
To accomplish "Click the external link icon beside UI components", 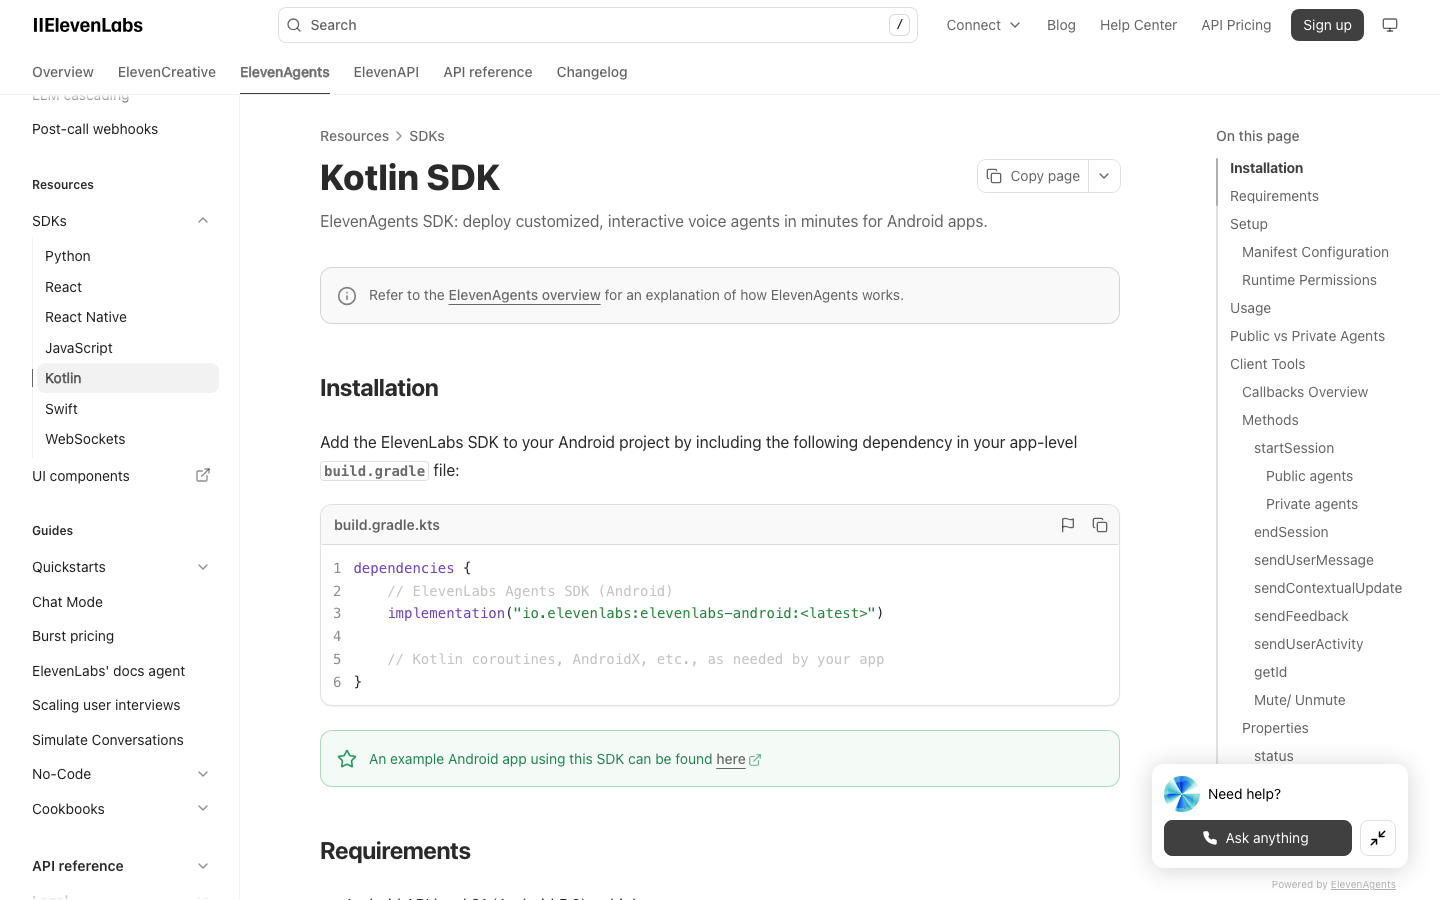I will click(x=203, y=476).
